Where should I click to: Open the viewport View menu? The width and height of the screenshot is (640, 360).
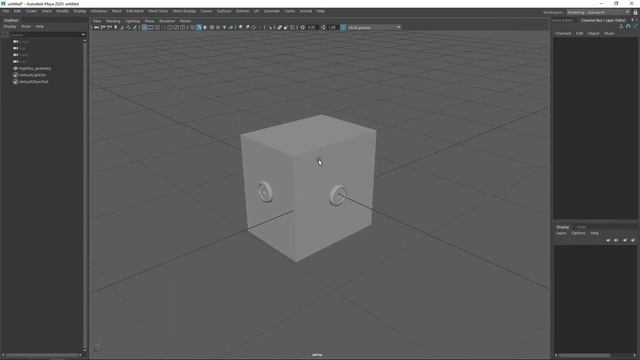point(97,21)
